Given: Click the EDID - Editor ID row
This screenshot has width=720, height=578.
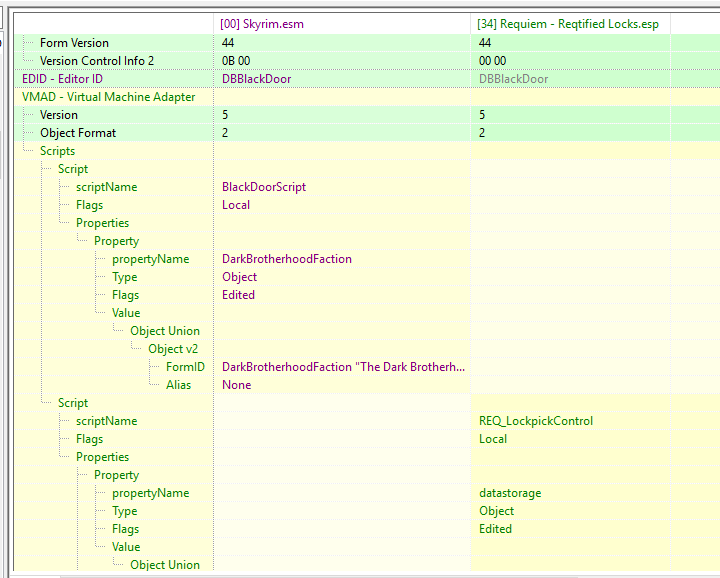Looking at the screenshot, I should (x=62, y=79).
